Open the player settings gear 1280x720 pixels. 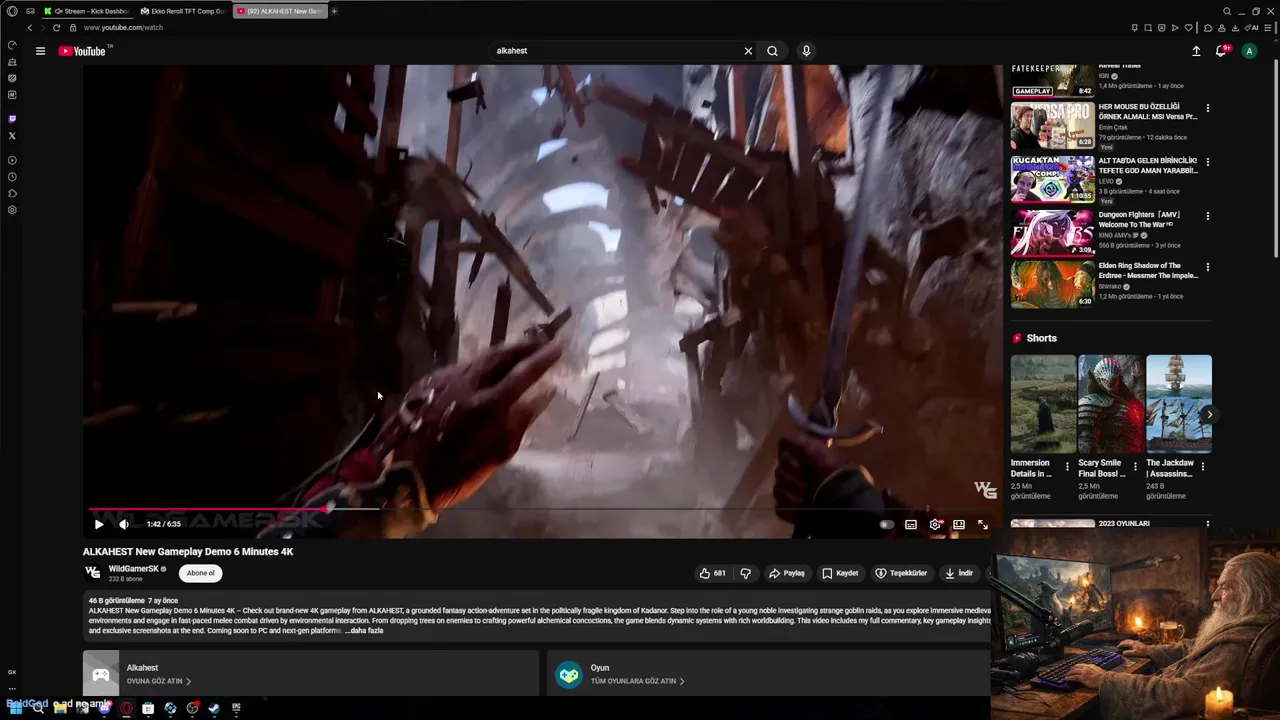point(935,524)
